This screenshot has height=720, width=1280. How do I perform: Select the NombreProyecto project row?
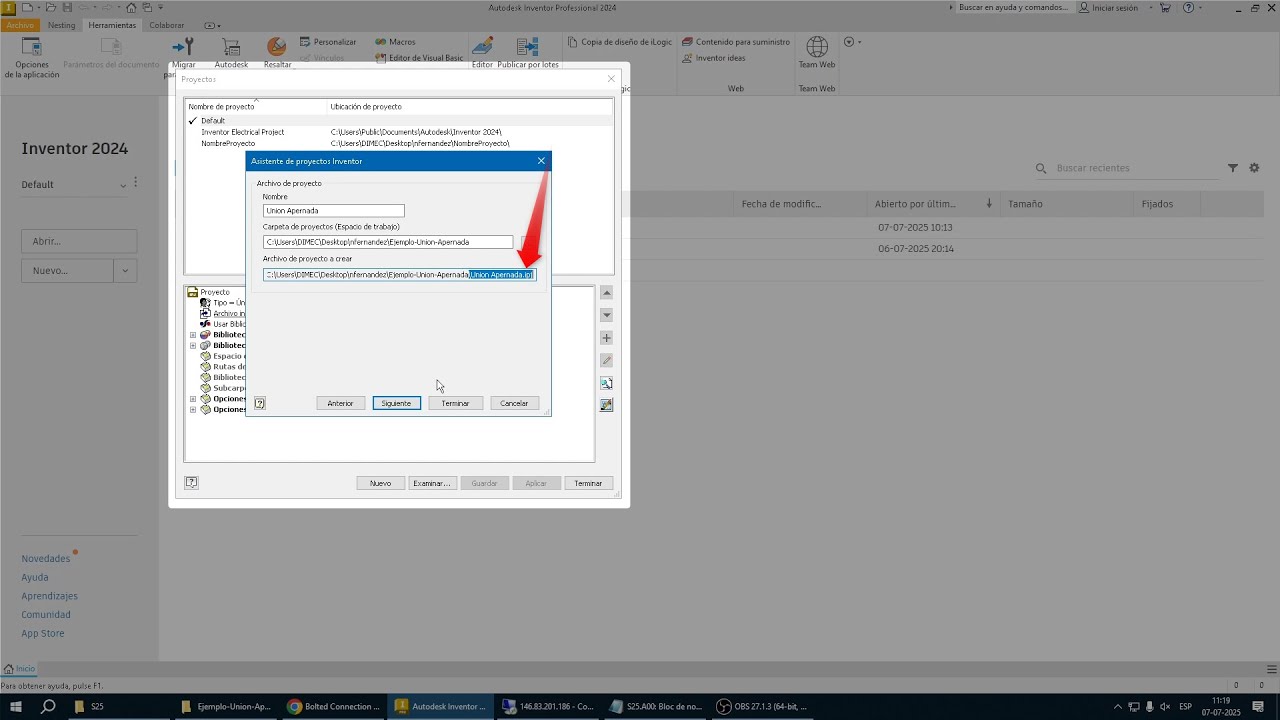399,143
